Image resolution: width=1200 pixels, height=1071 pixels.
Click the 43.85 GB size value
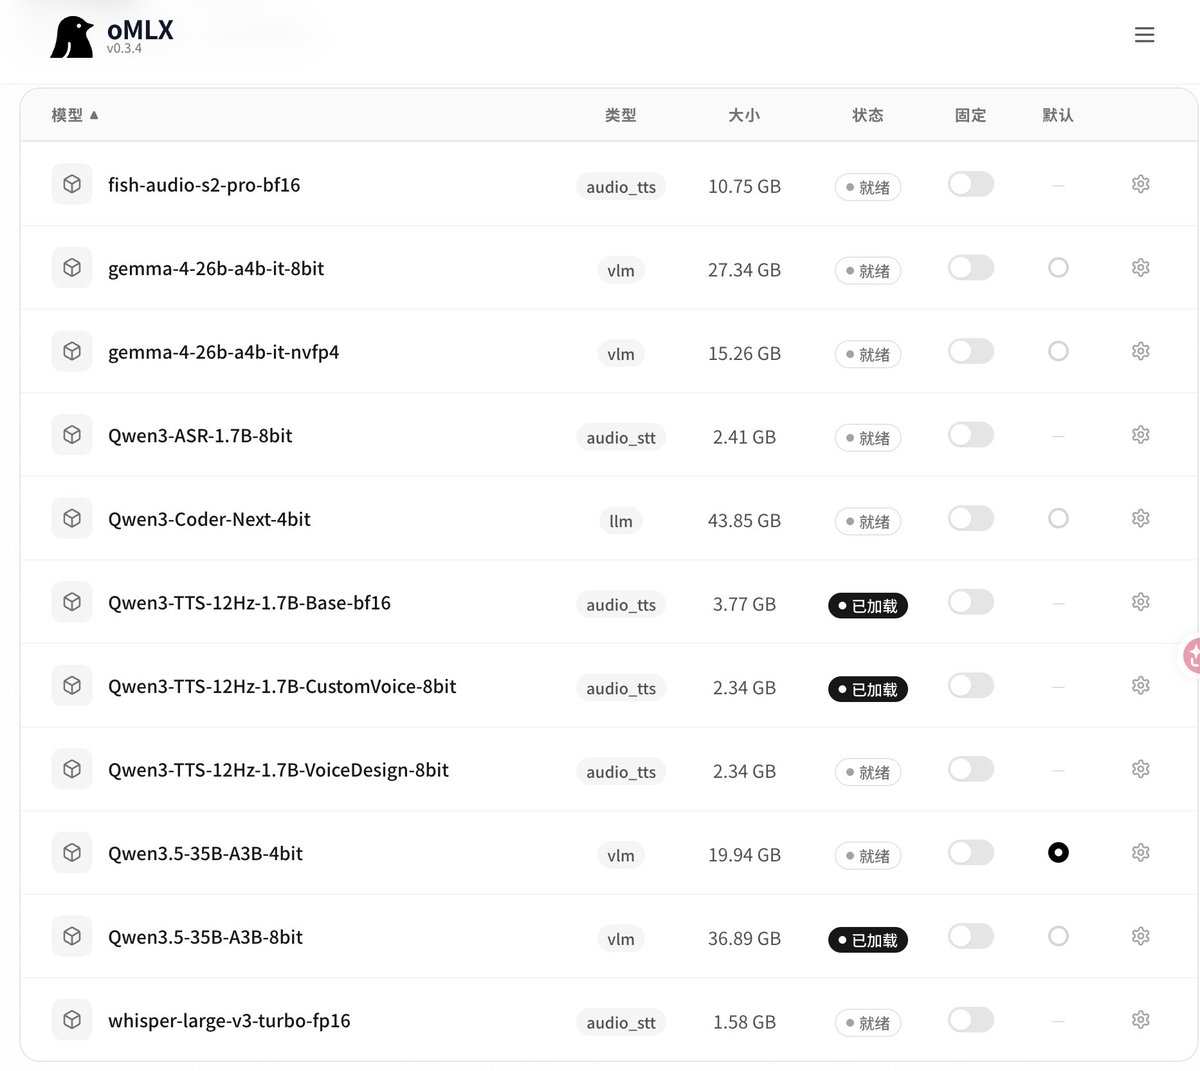[744, 521]
